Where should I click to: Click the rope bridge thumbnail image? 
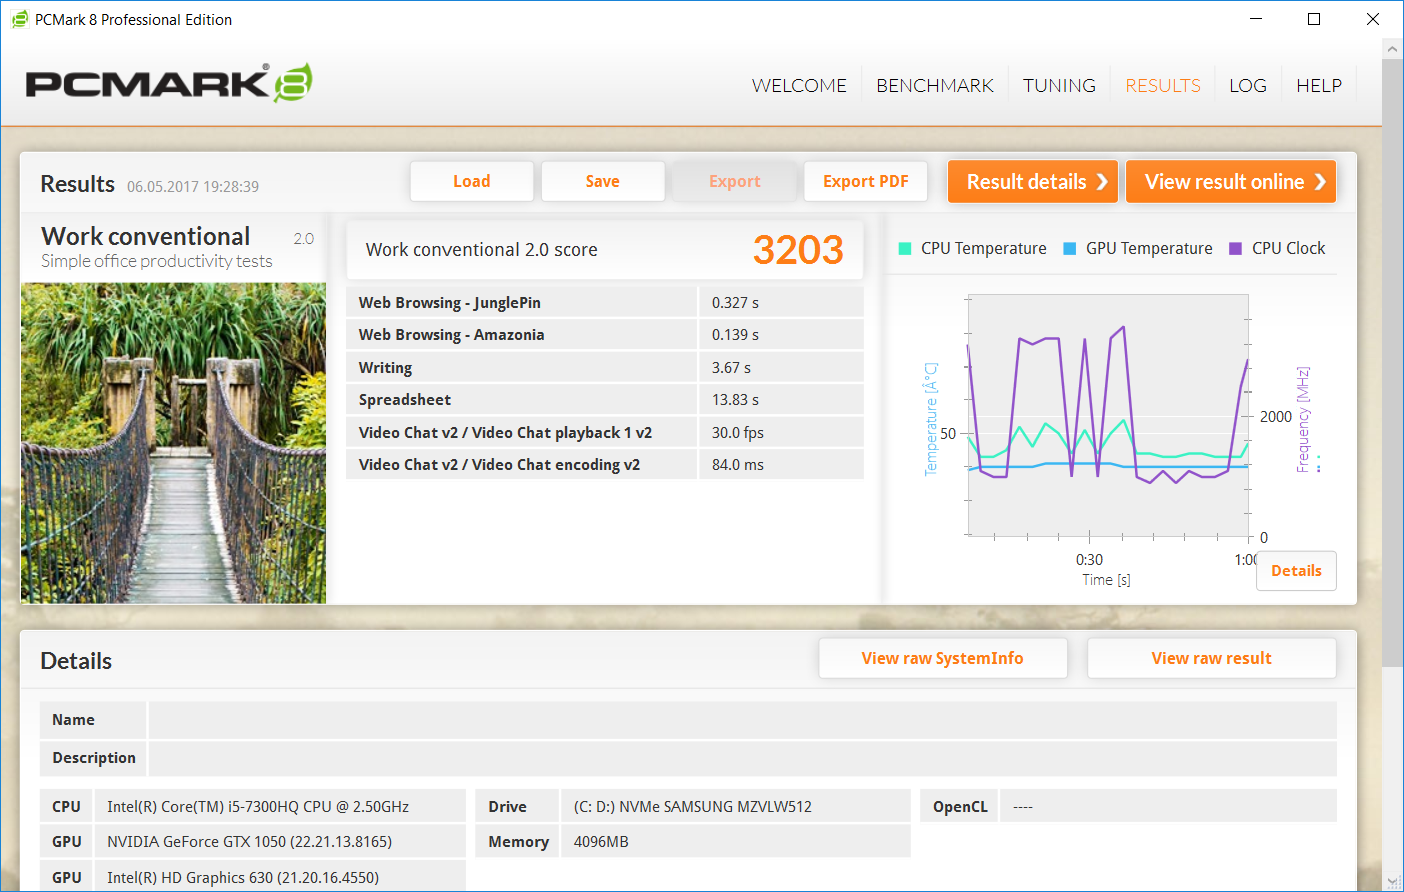tap(173, 443)
